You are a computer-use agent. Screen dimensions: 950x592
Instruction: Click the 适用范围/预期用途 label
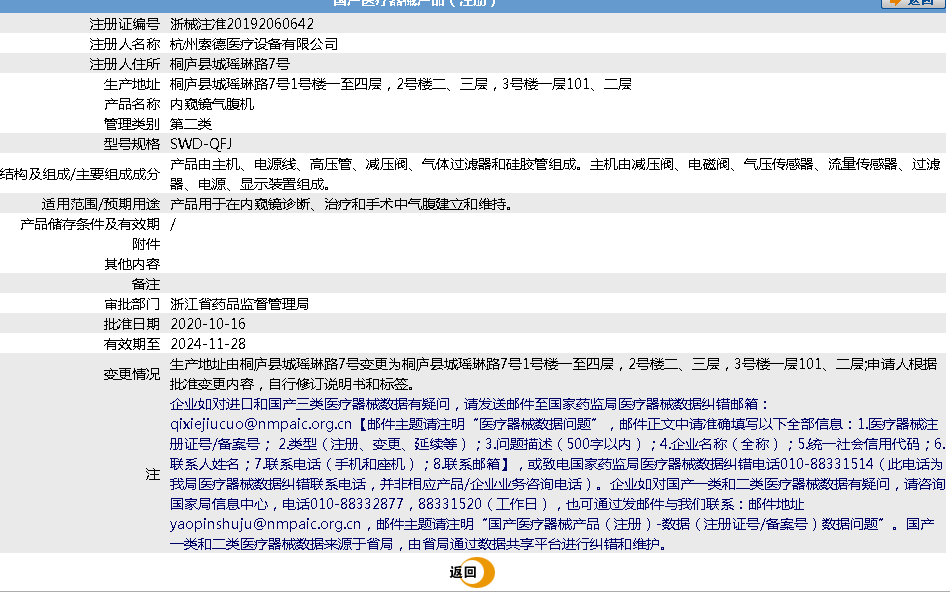coord(101,204)
